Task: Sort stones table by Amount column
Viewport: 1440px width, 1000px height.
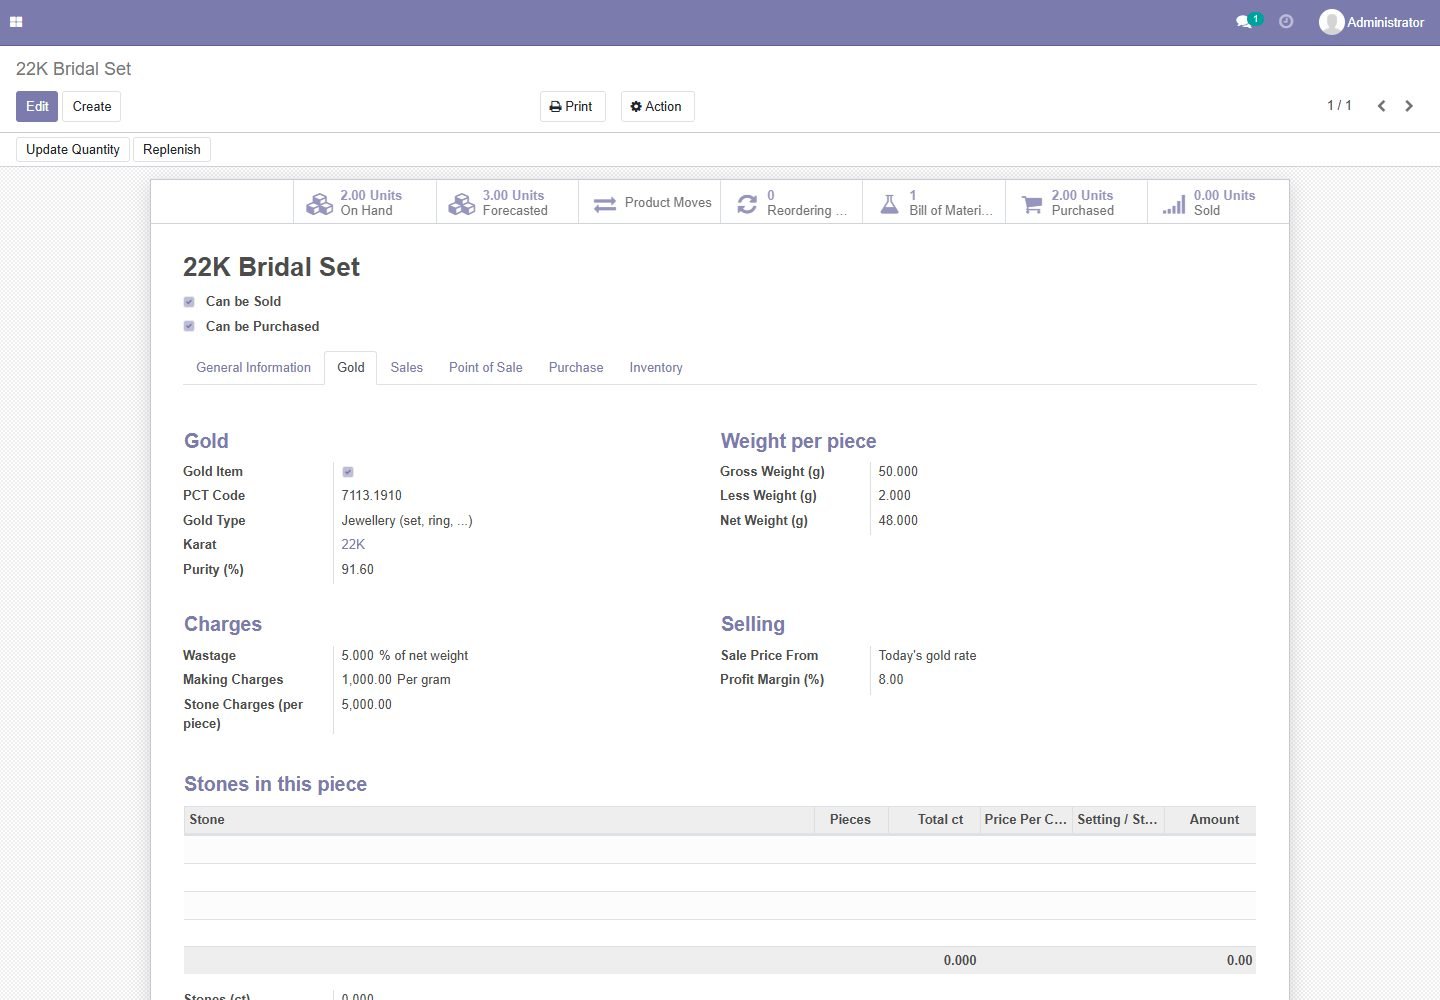Action: [x=1210, y=819]
